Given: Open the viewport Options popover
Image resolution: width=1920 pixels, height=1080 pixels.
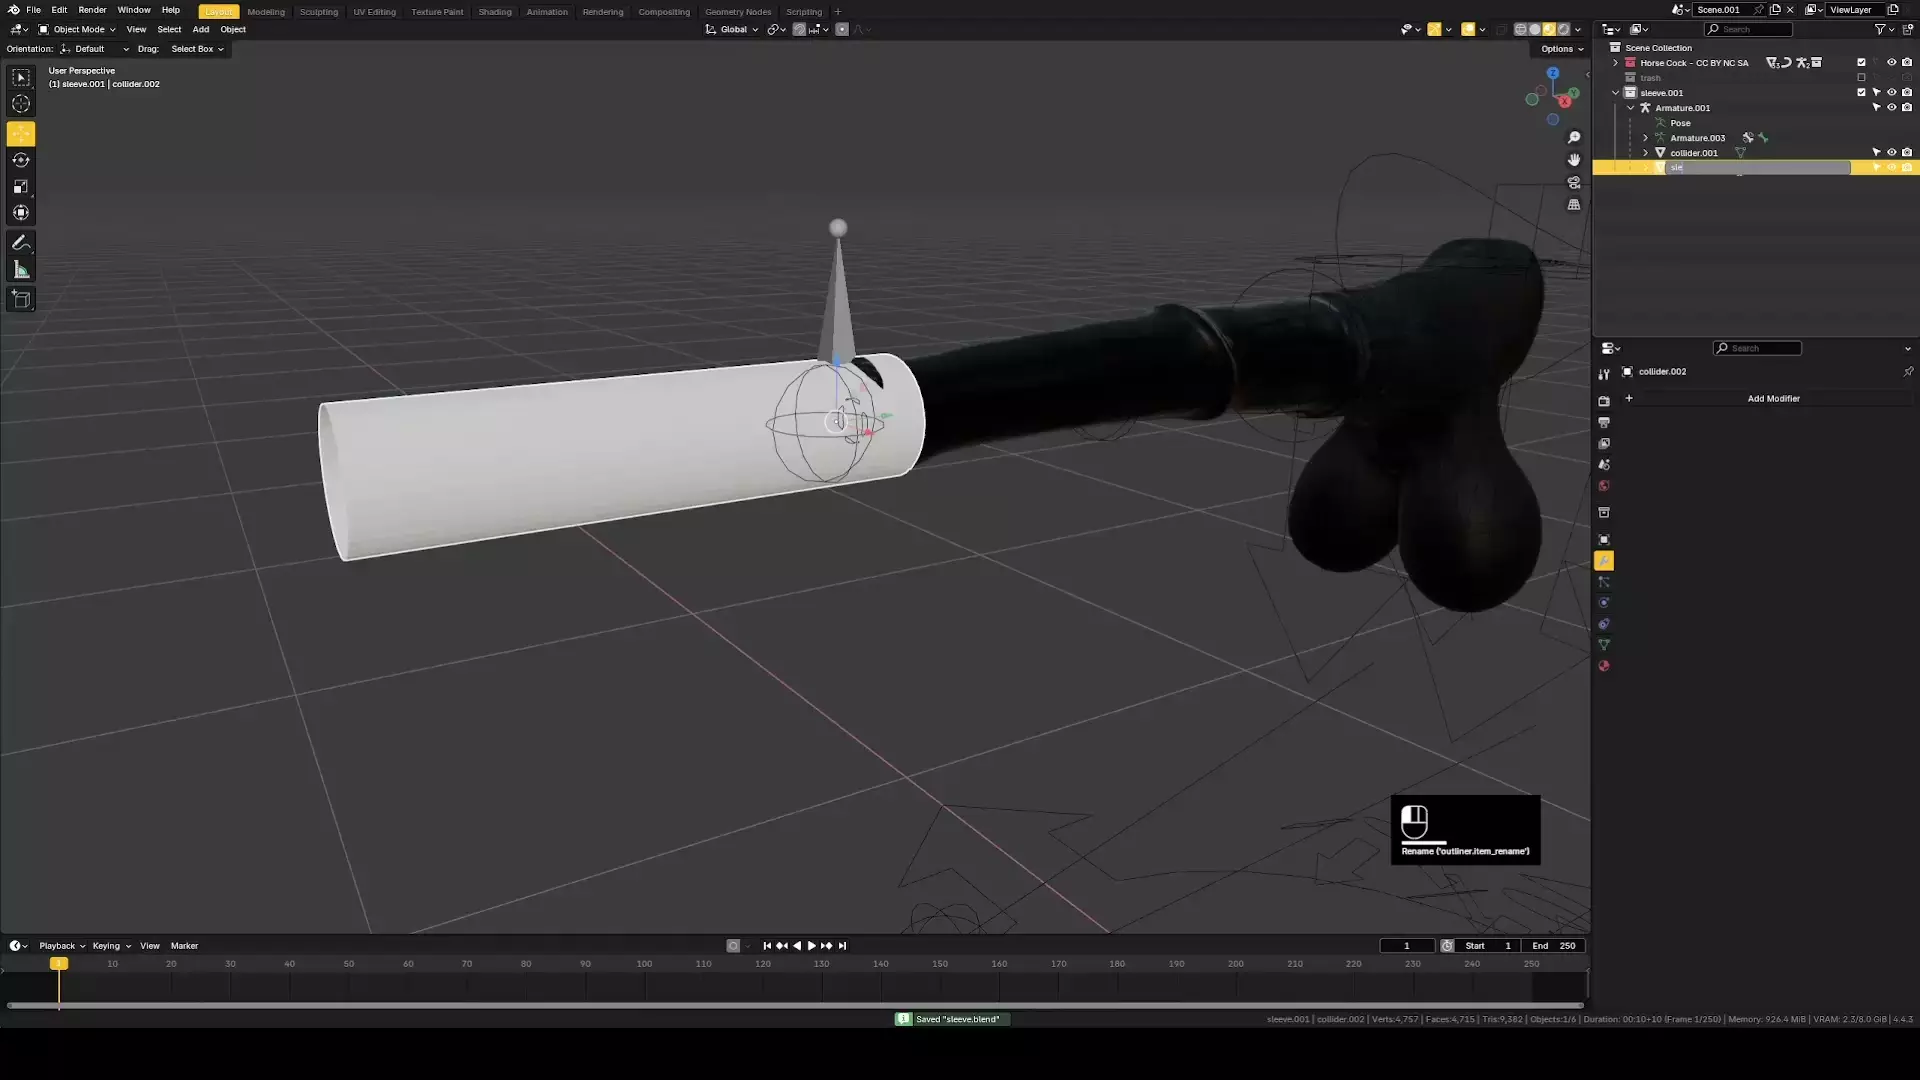Looking at the screenshot, I should [x=1561, y=48].
